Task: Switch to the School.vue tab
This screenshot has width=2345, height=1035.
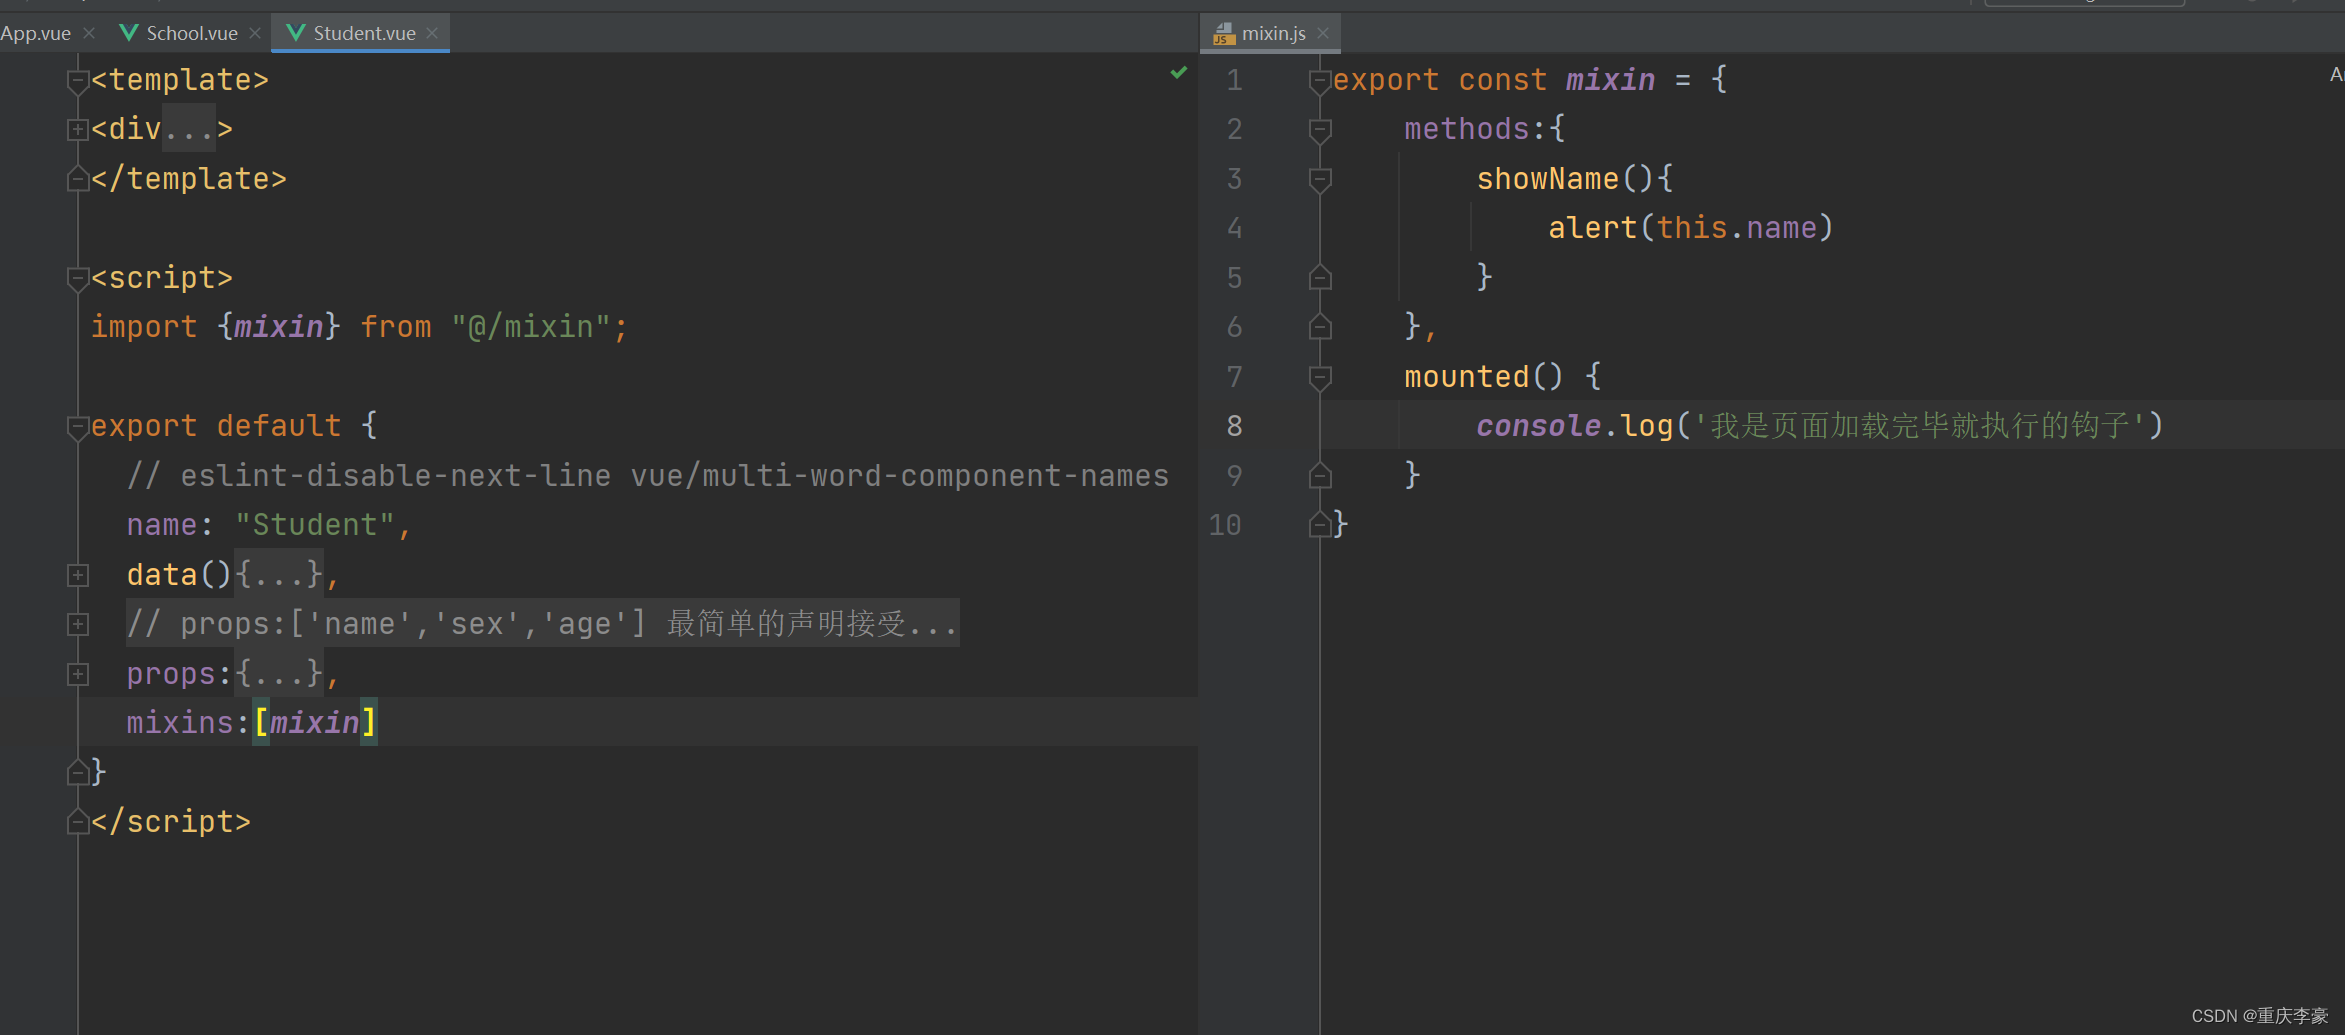Action: (192, 33)
